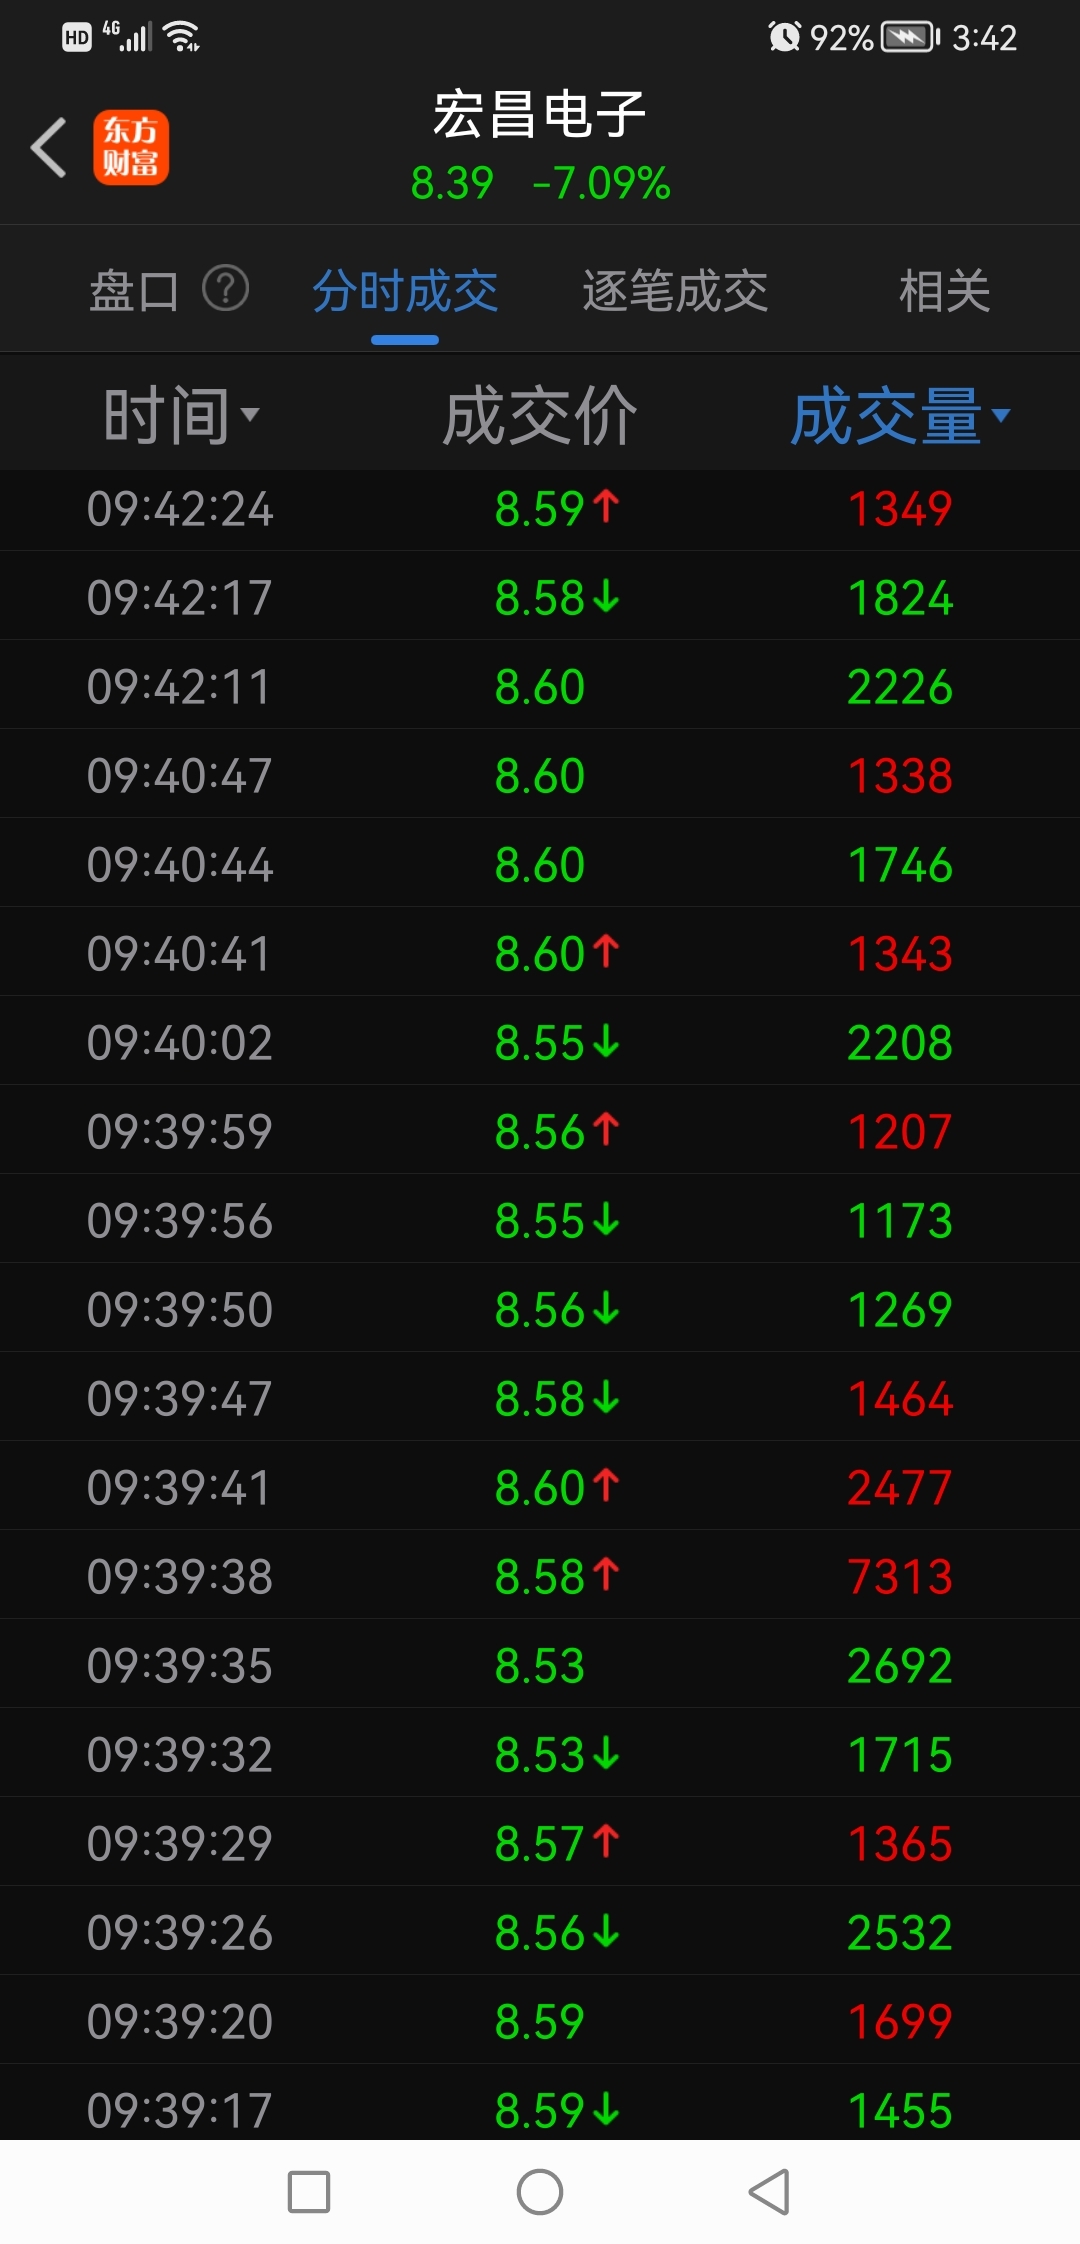Select the 09:39:20 time entry
The image size is (1080, 2244).
180,2022
